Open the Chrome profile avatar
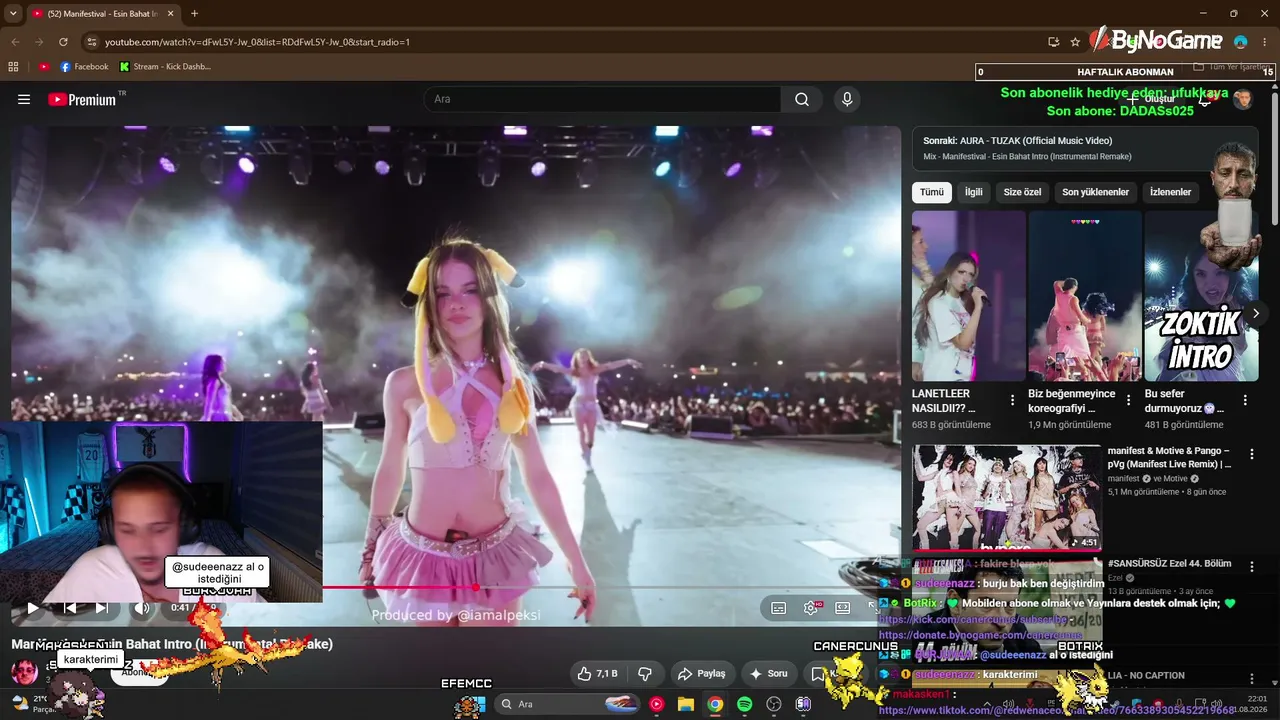 click(x=1241, y=42)
